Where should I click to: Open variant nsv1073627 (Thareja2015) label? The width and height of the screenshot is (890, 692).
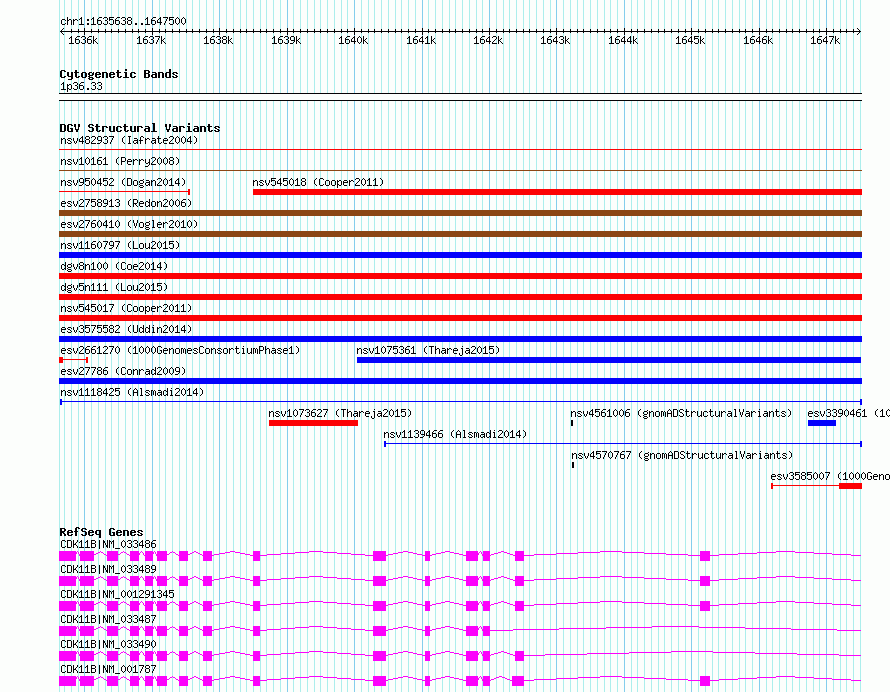pyautogui.click(x=340, y=413)
